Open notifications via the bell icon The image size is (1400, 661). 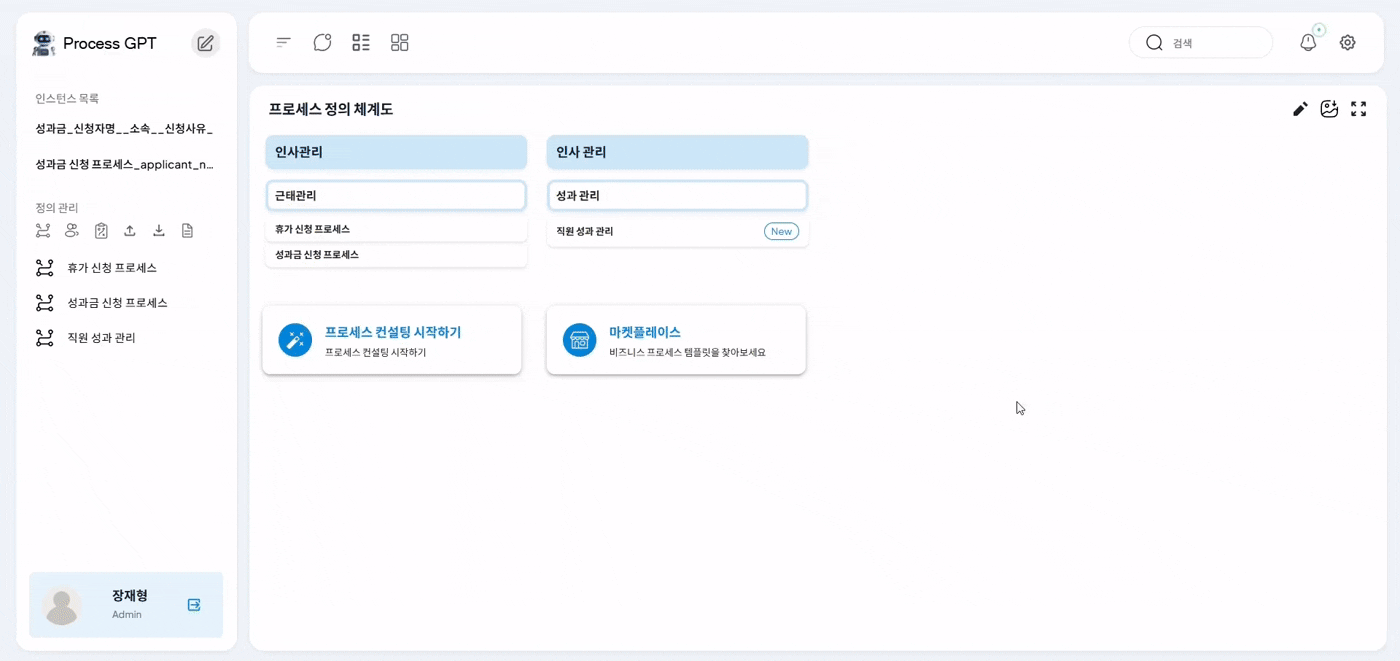point(1308,43)
